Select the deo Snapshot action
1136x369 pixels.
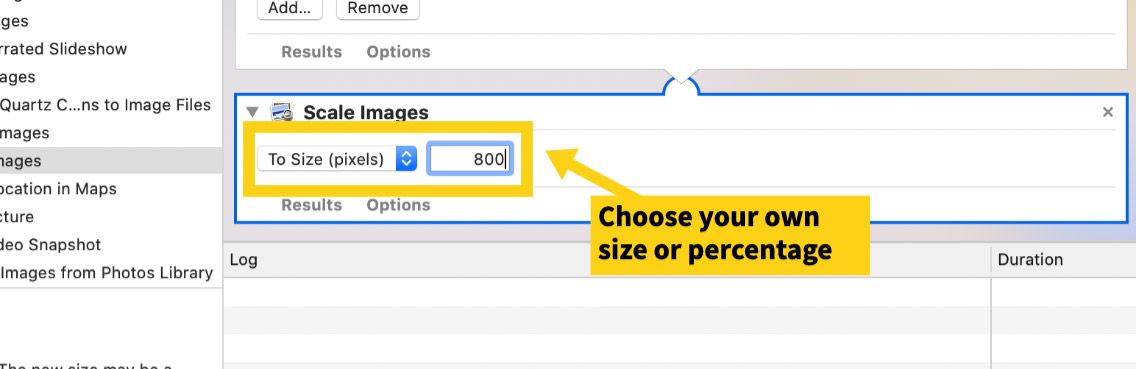51,245
